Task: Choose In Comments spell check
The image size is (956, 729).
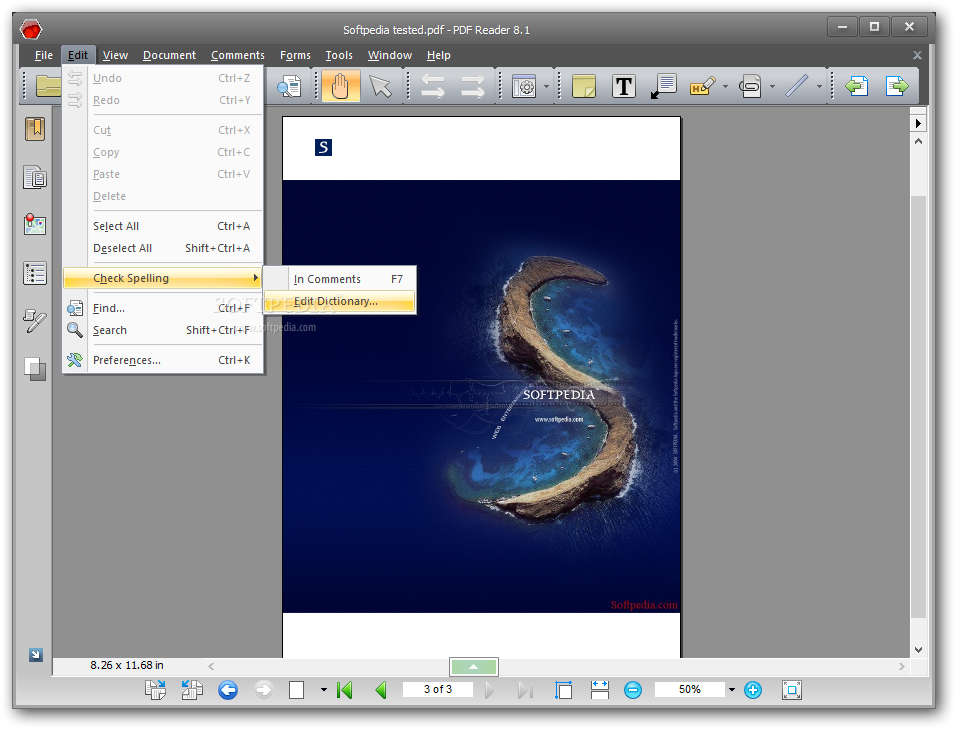Action: (x=340, y=279)
